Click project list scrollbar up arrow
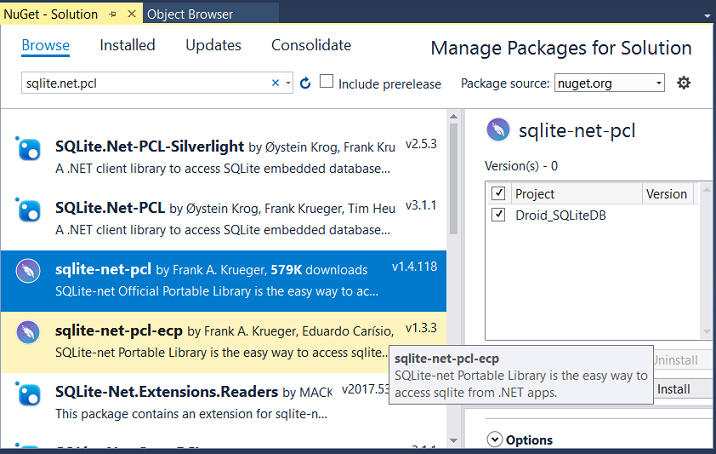Screen dimensions: 716x454 point(707,189)
